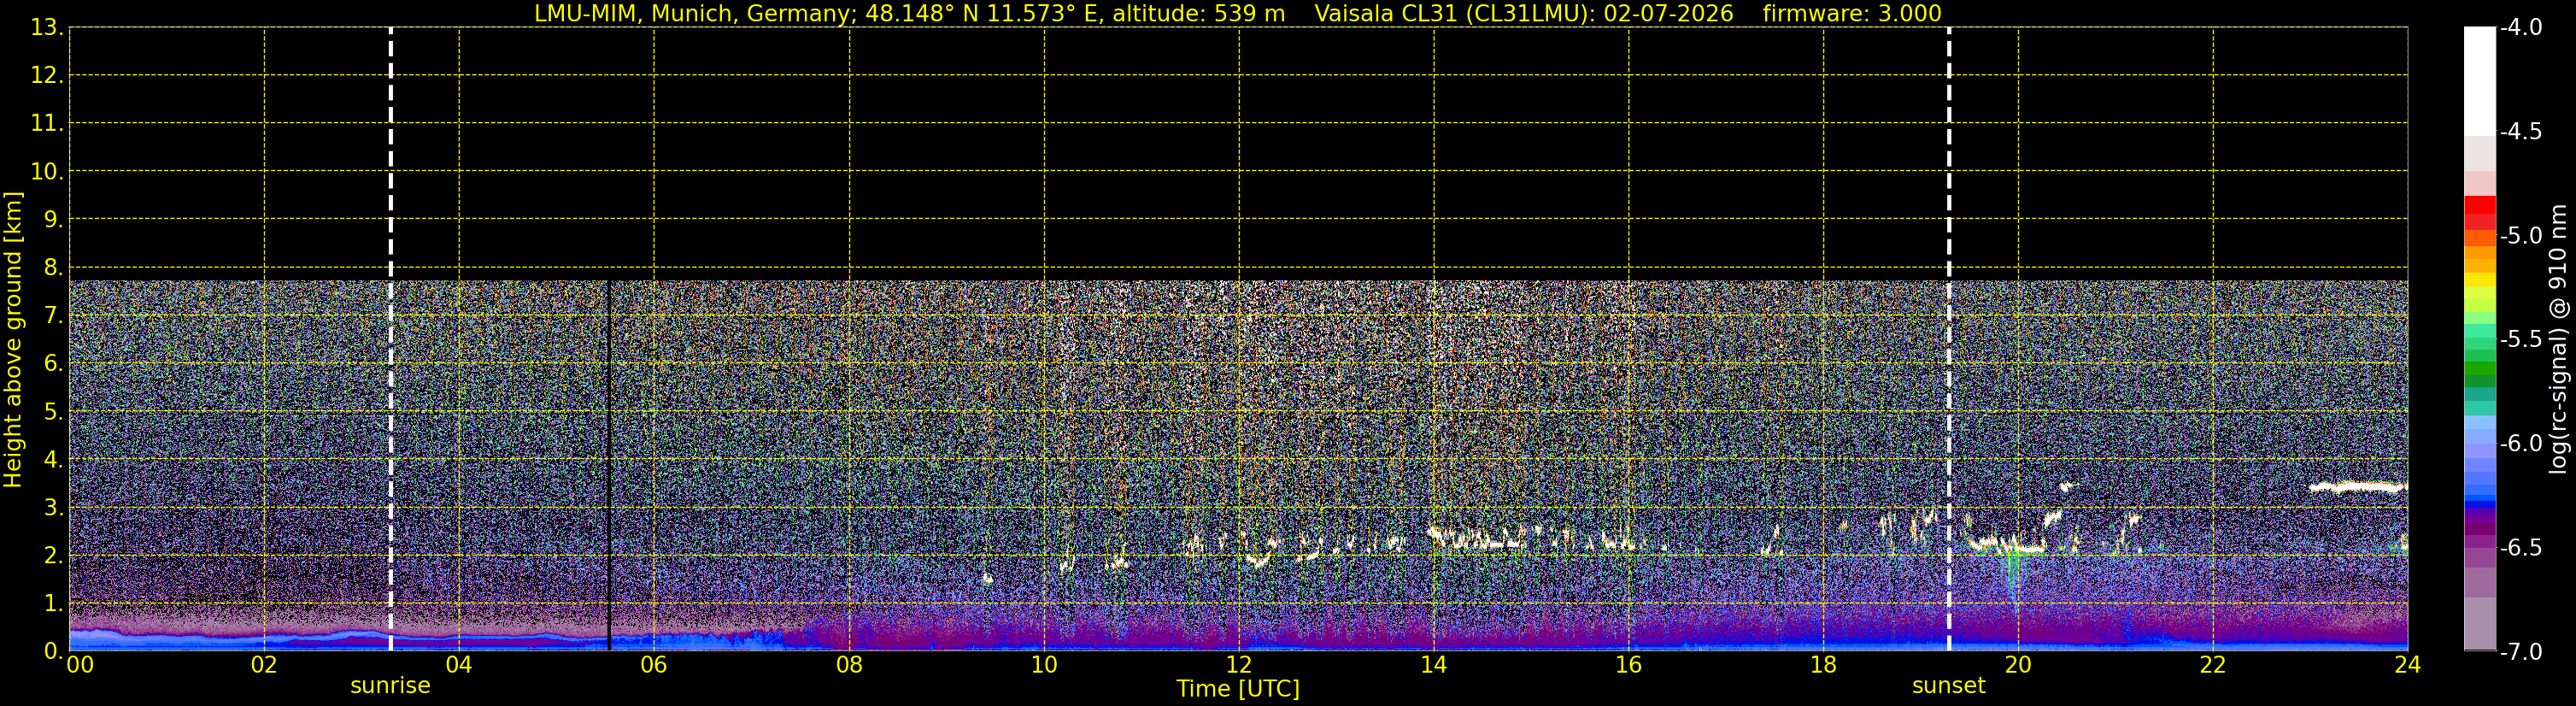The image size is (2576, 706).
Task: Click the 24 hour tick on time axis
Action: pyautogui.click(x=2408, y=665)
